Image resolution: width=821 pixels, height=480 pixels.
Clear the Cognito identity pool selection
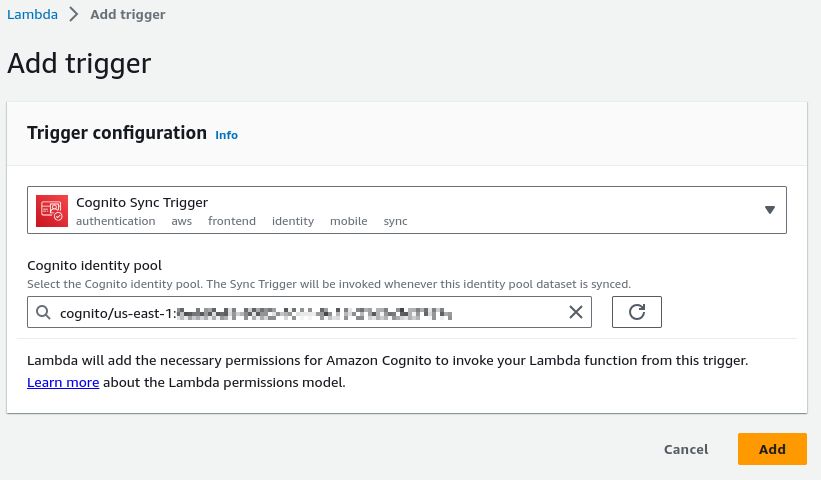[576, 313]
